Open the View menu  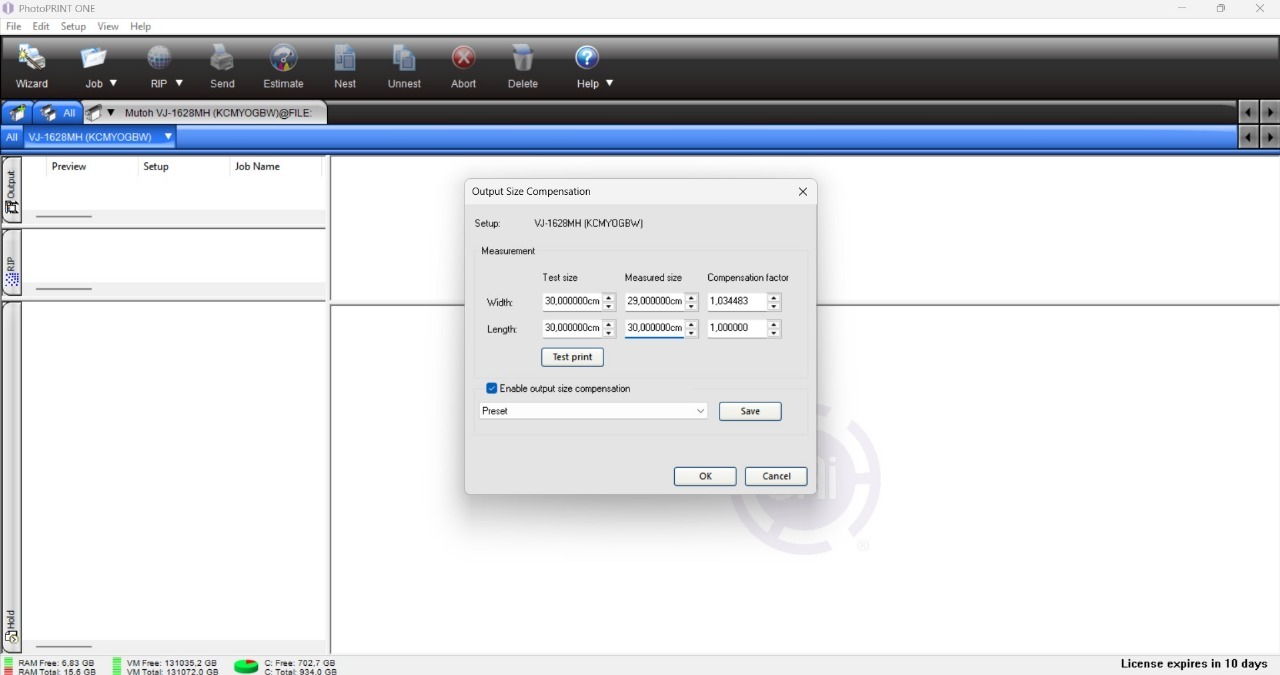coord(108,26)
